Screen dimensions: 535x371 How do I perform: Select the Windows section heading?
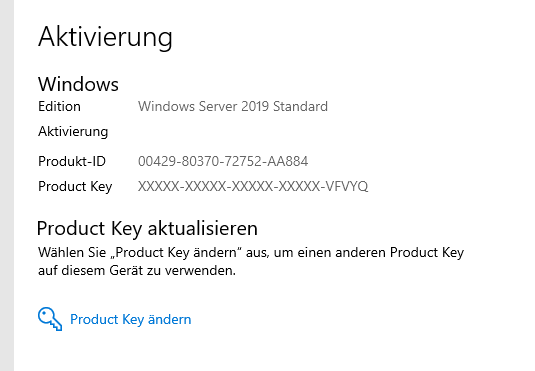click(x=78, y=84)
